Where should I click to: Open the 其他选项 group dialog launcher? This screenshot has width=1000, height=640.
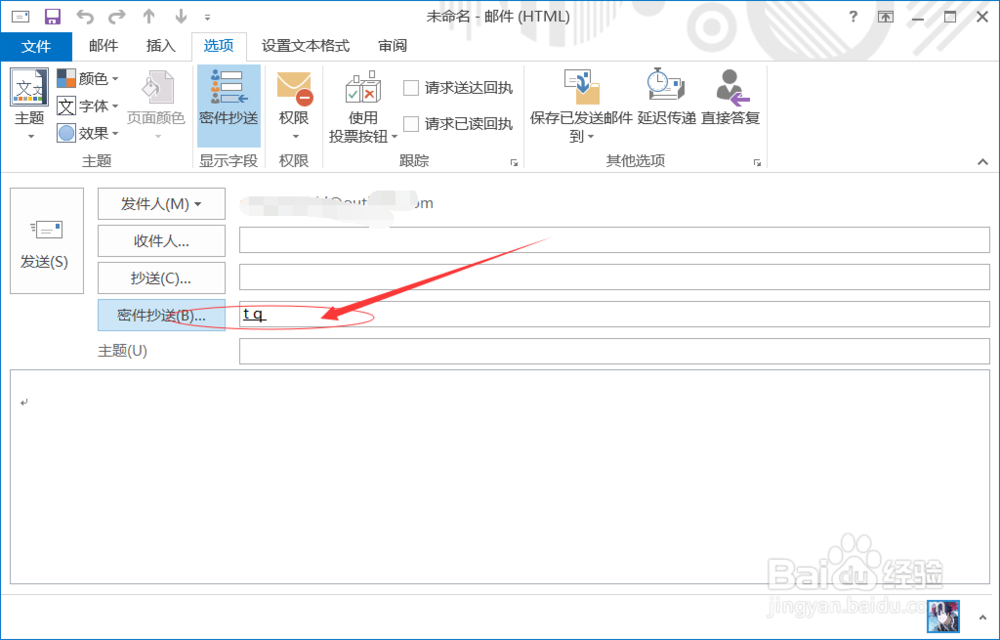point(757,163)
